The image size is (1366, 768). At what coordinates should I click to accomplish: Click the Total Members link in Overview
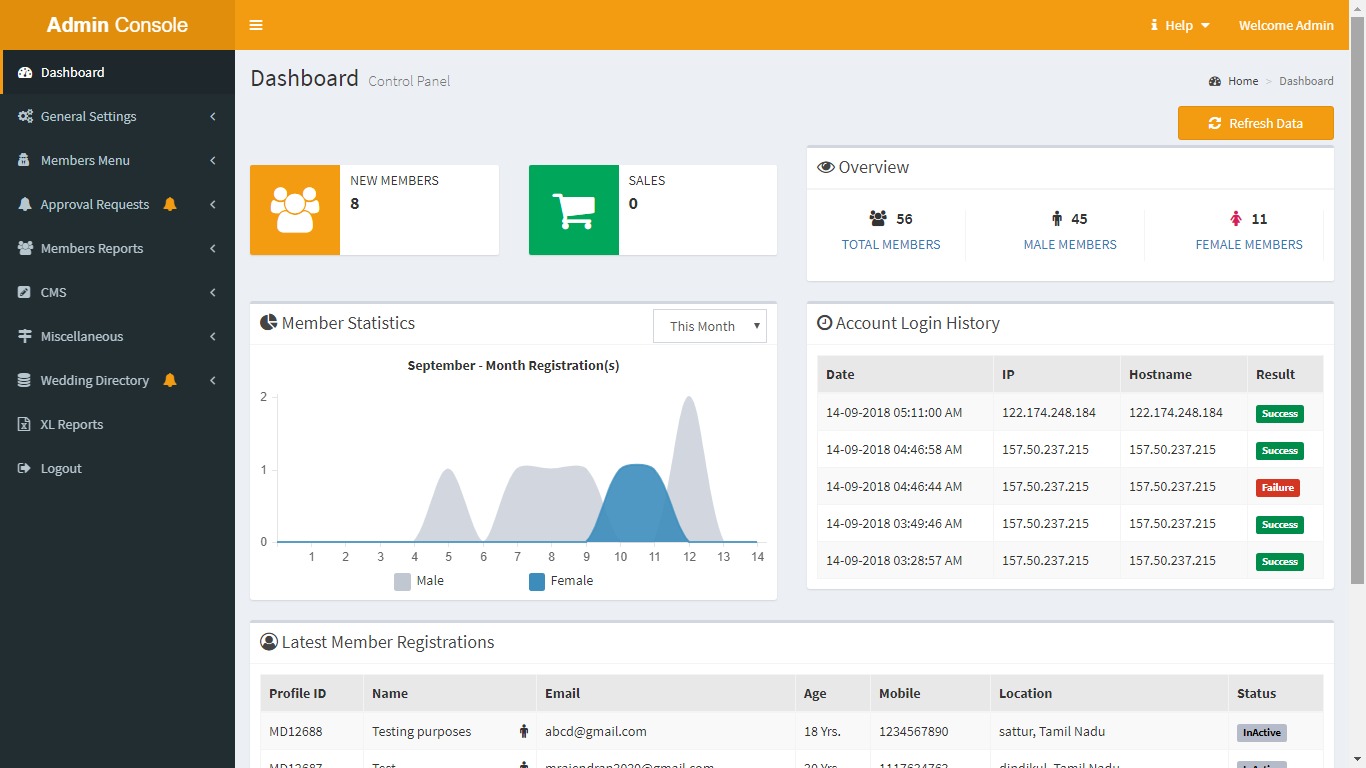(890, 244)
